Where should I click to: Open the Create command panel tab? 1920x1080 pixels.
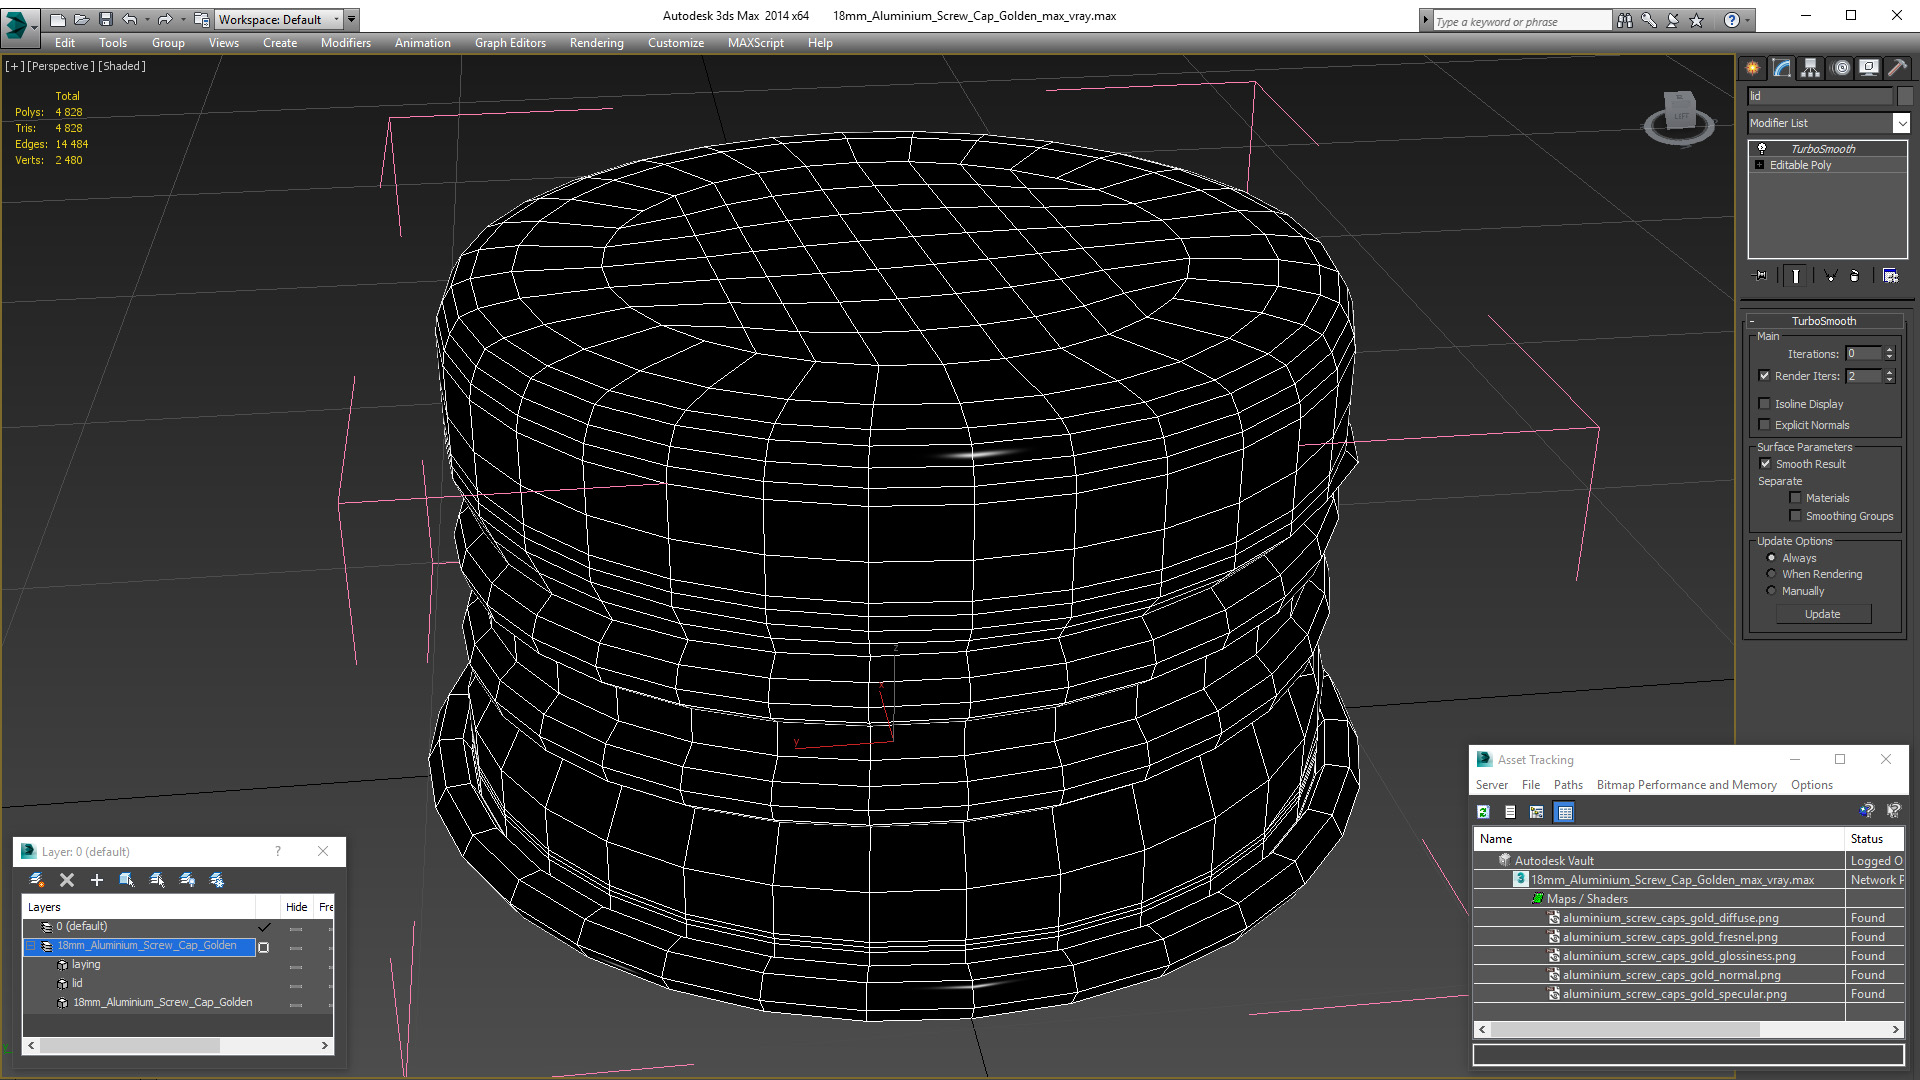(1753, 68)
